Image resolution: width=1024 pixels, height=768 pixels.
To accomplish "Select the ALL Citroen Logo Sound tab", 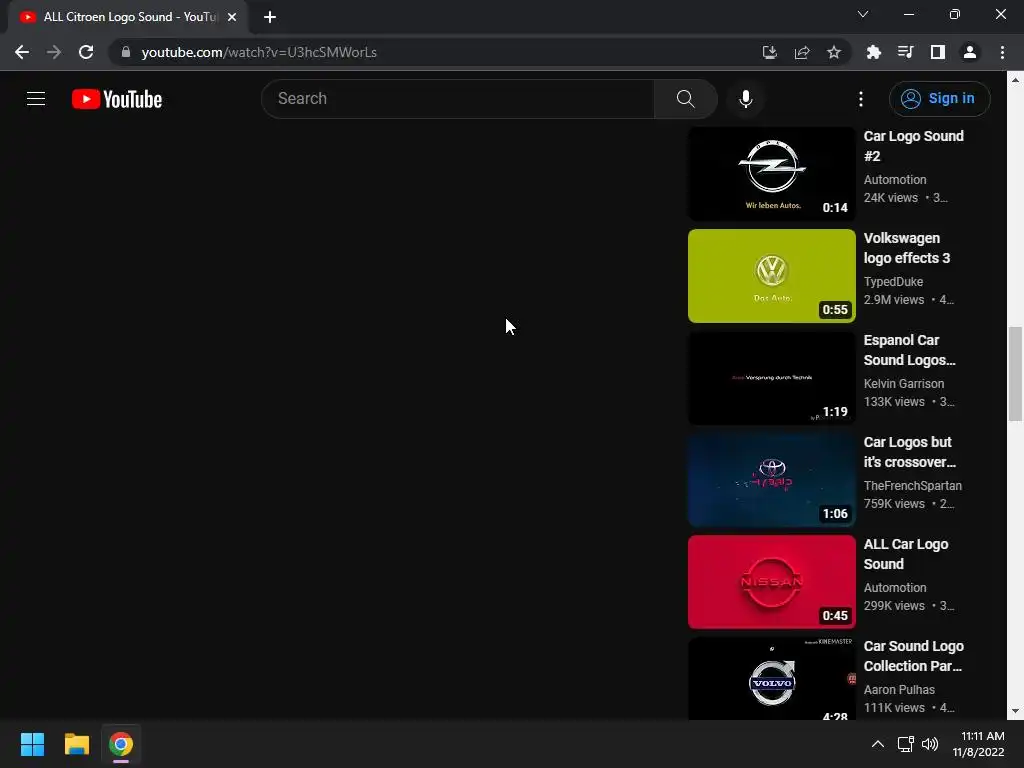I will click(128, 17).
